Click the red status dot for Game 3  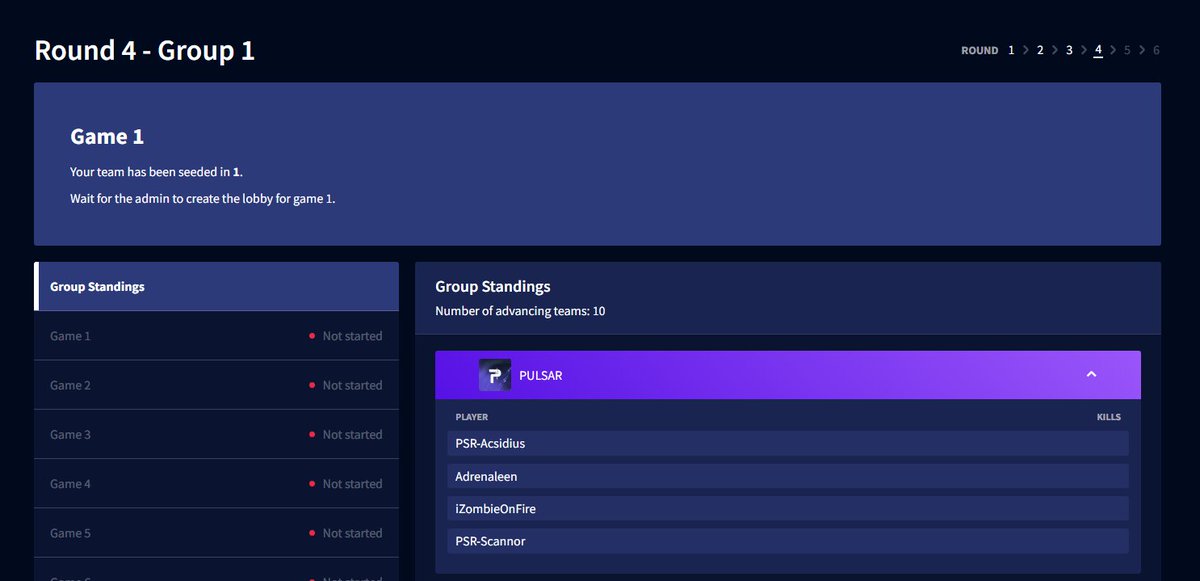pyautogui.click(x=312, y=434)
